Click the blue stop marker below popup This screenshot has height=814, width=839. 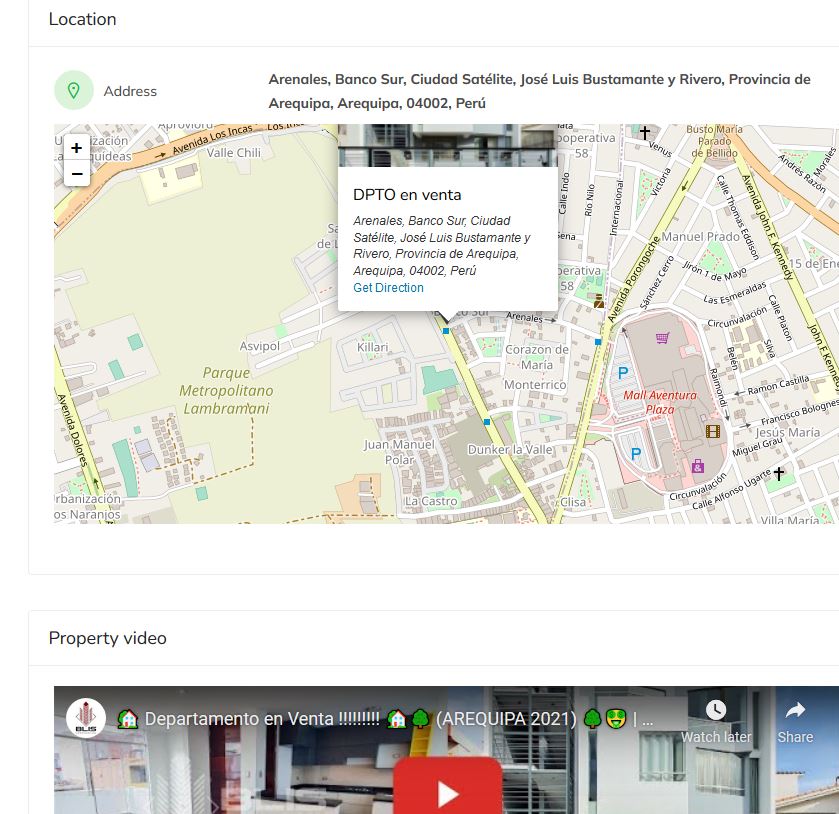click(x=446, y=331)
